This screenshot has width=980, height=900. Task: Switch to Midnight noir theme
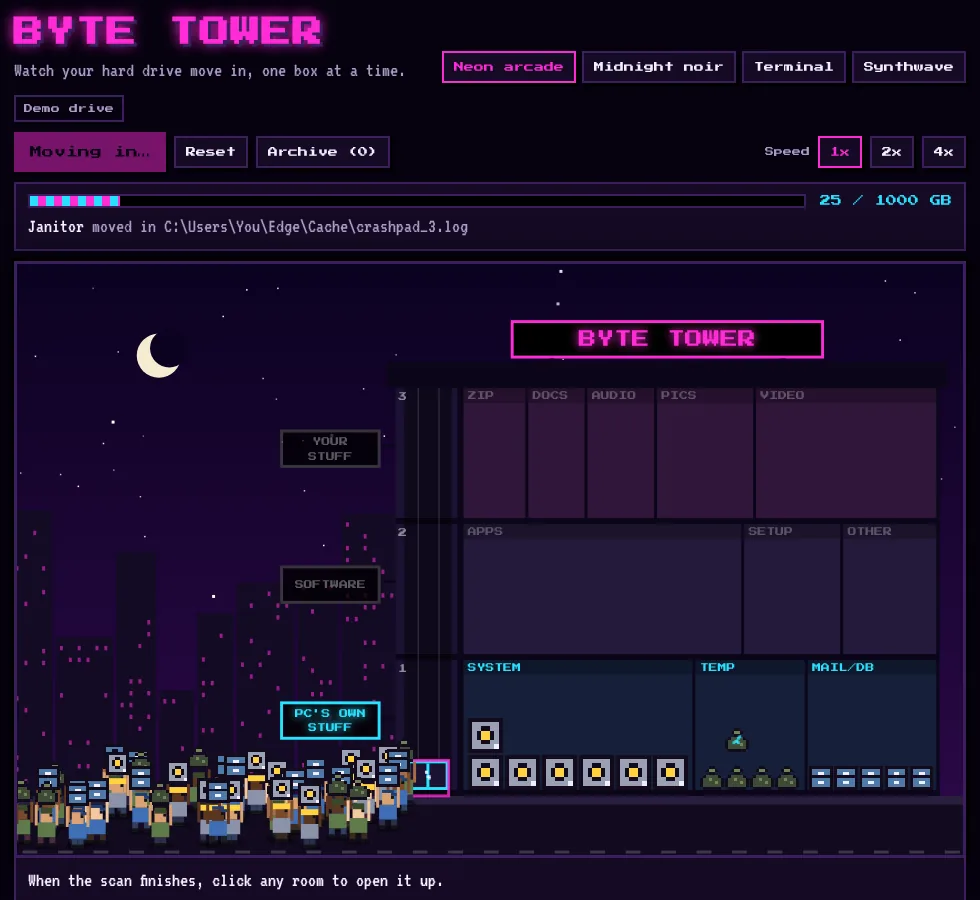(x=658, y=67)
